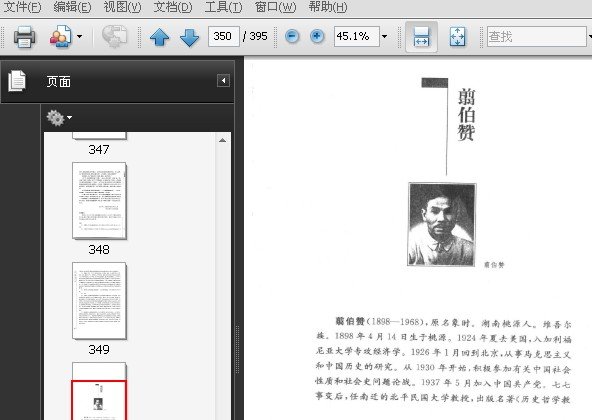This screenshot has width=592, height=420.
Task: Open the 视图(V) menu
Action: point(122,7)
